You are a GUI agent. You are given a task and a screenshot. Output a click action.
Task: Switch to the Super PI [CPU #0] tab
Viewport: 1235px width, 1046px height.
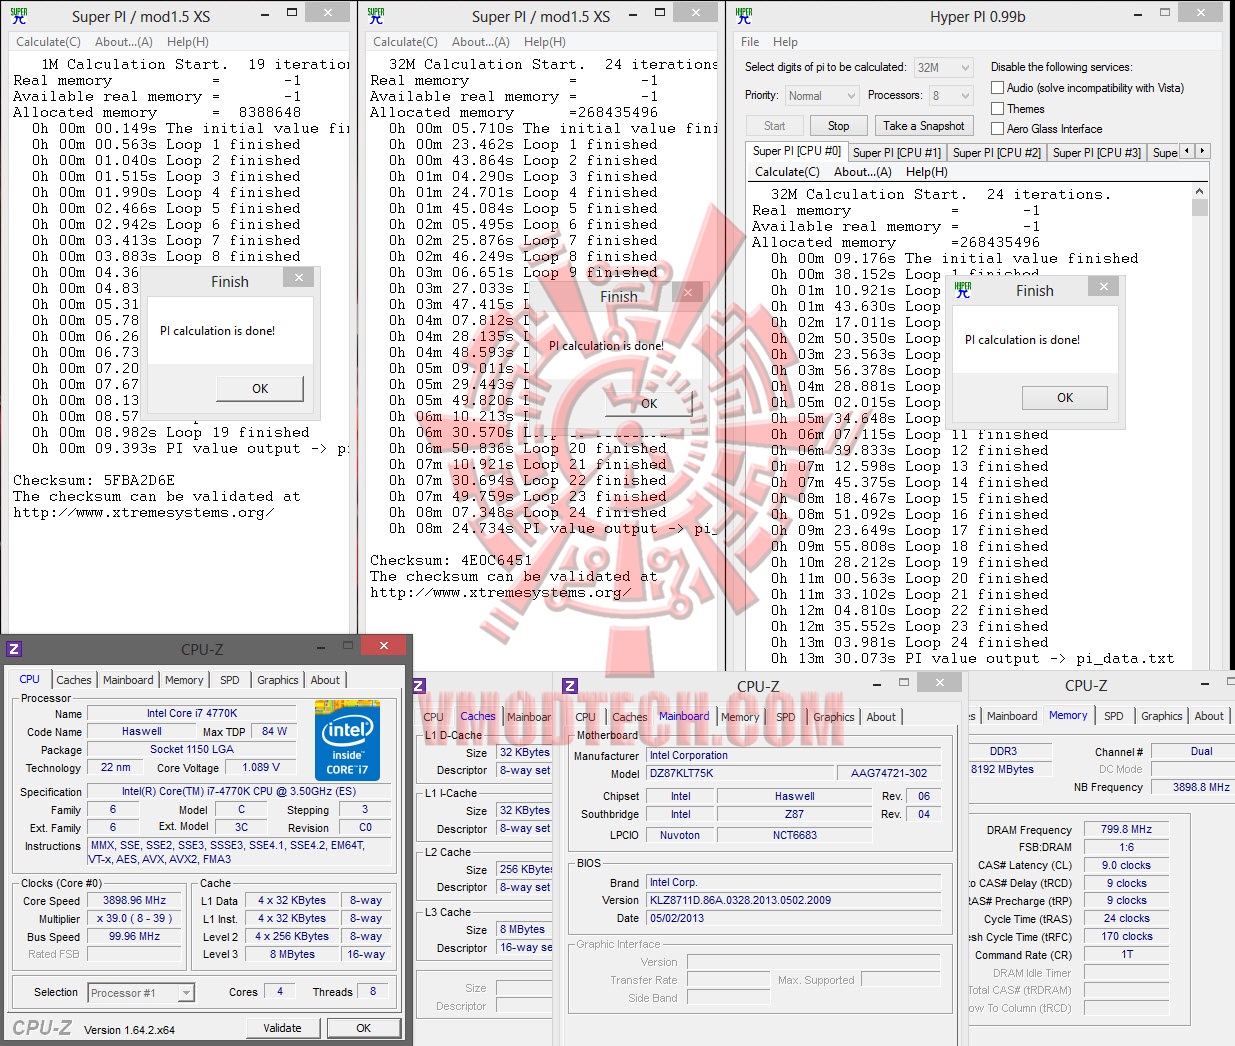[797, 151]
